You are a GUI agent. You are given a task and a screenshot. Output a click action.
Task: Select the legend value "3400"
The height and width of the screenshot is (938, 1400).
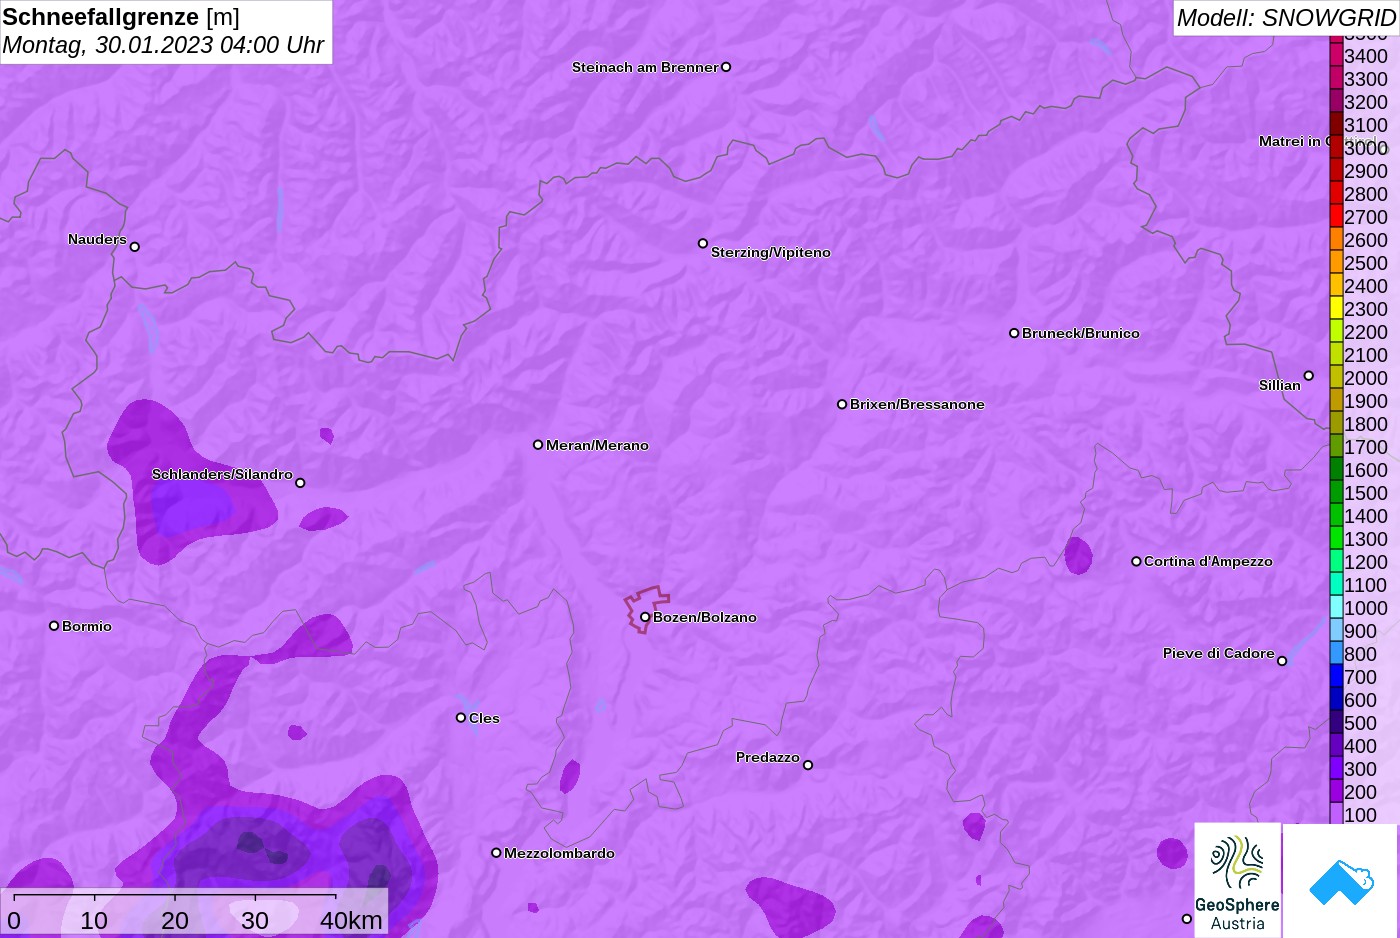pos(1366,56)
